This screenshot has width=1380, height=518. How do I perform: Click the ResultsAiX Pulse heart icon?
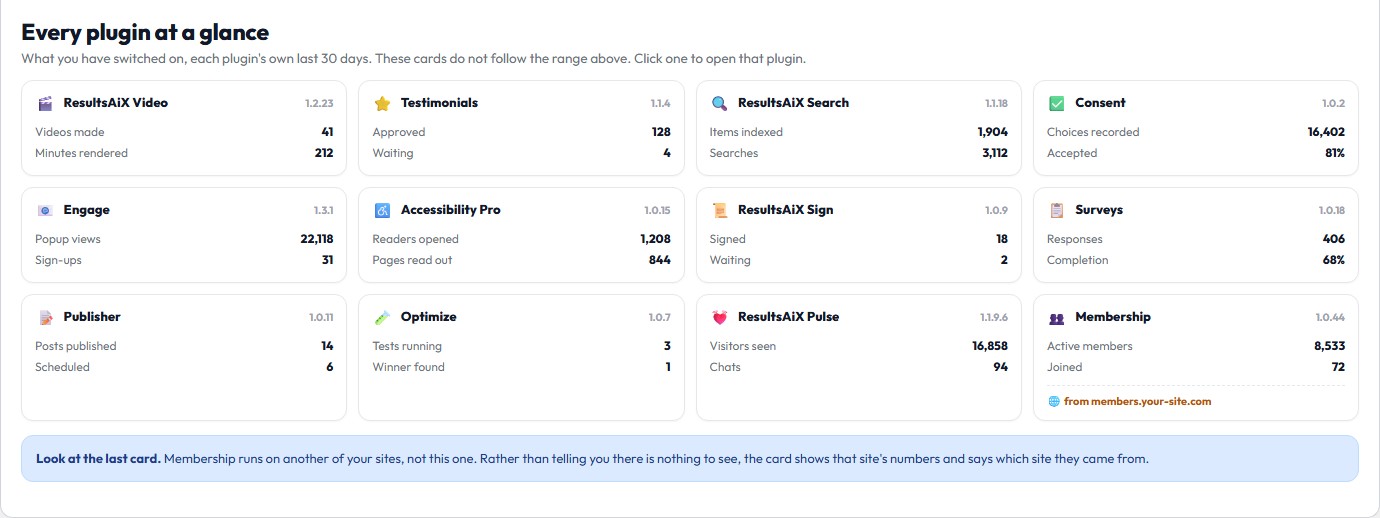[719, 317]
